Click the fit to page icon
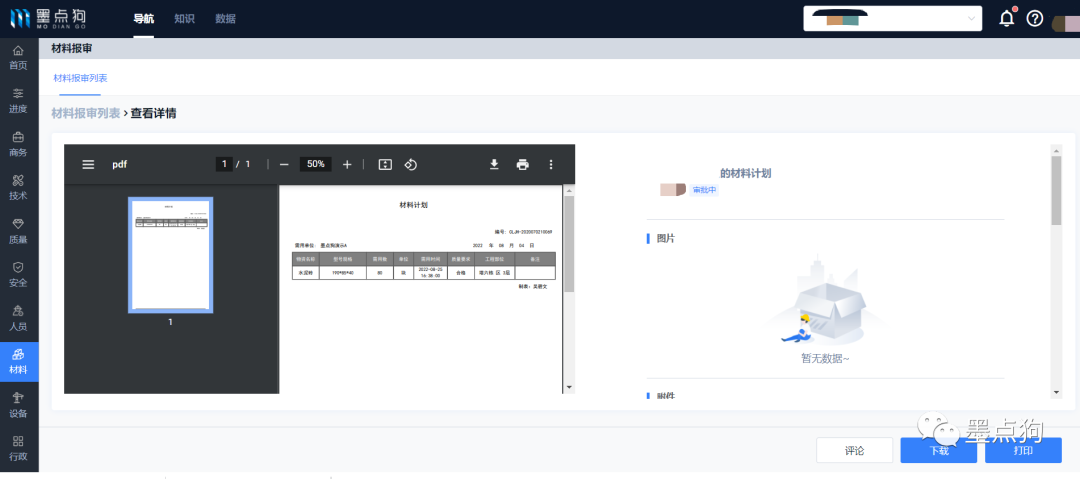 (x=385, y=165)
